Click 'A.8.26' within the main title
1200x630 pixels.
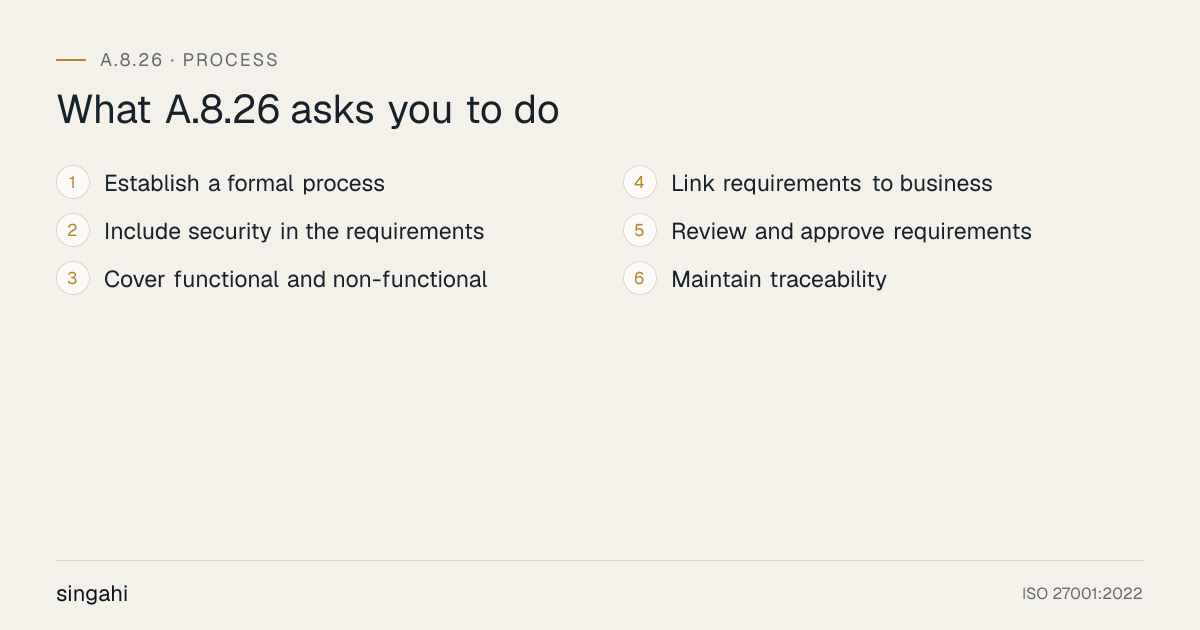point(223,110)
